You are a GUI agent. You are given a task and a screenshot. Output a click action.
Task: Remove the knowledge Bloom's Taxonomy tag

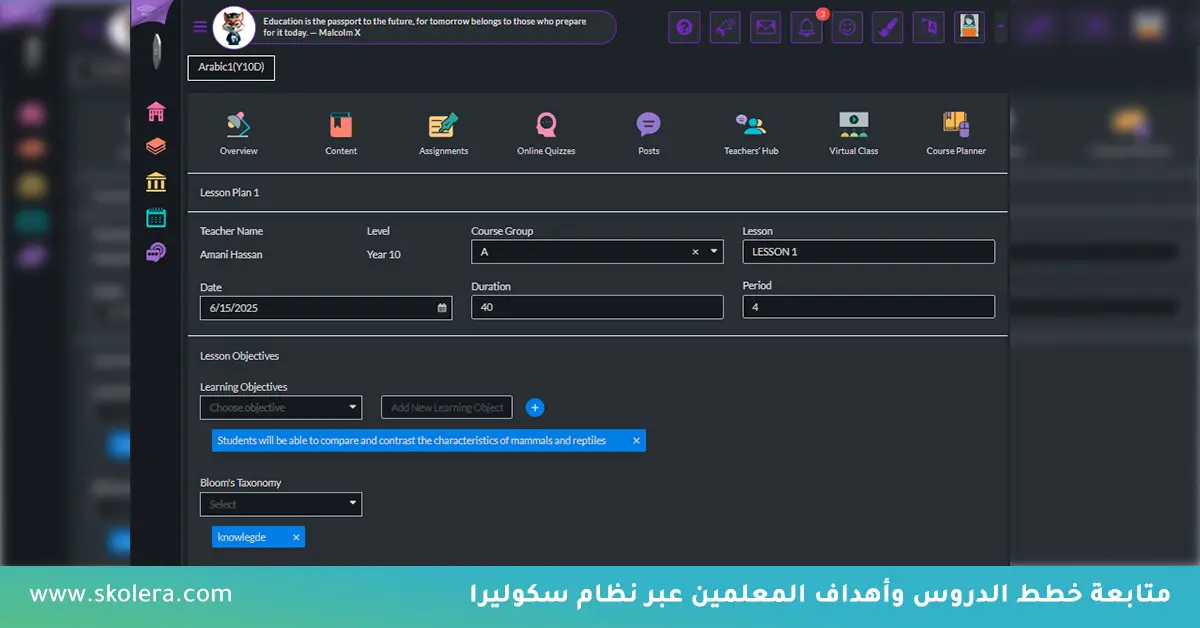point(296,537)
